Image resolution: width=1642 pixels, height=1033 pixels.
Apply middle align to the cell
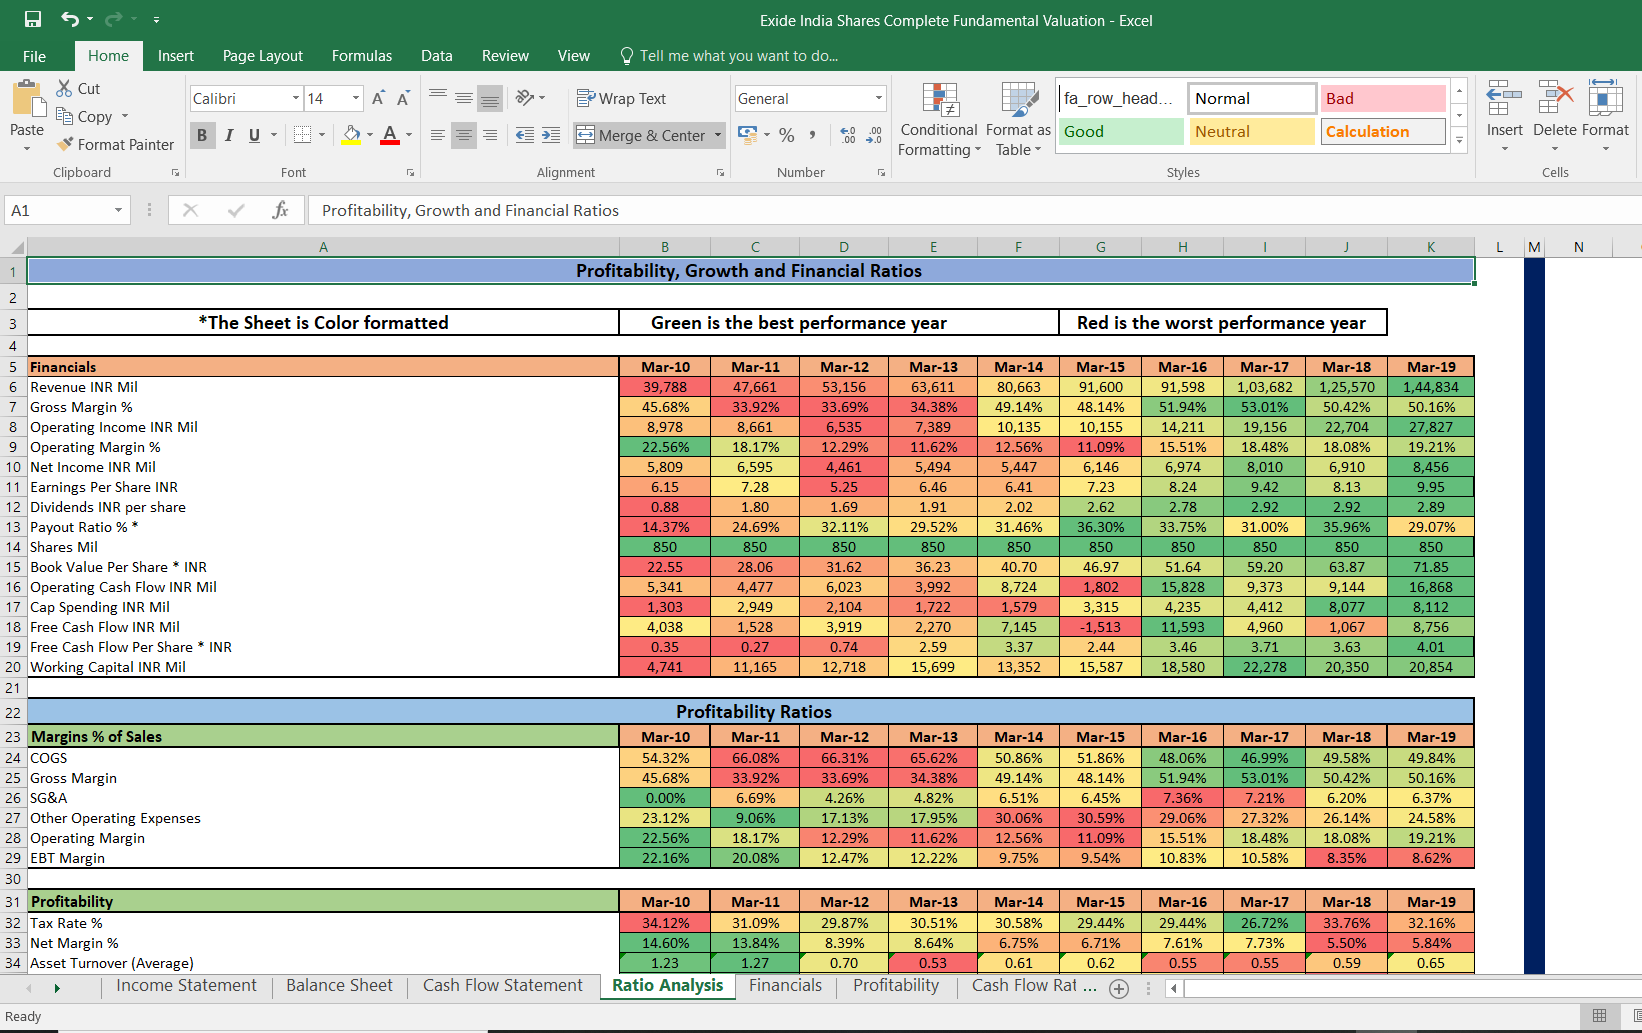point(464,98)
